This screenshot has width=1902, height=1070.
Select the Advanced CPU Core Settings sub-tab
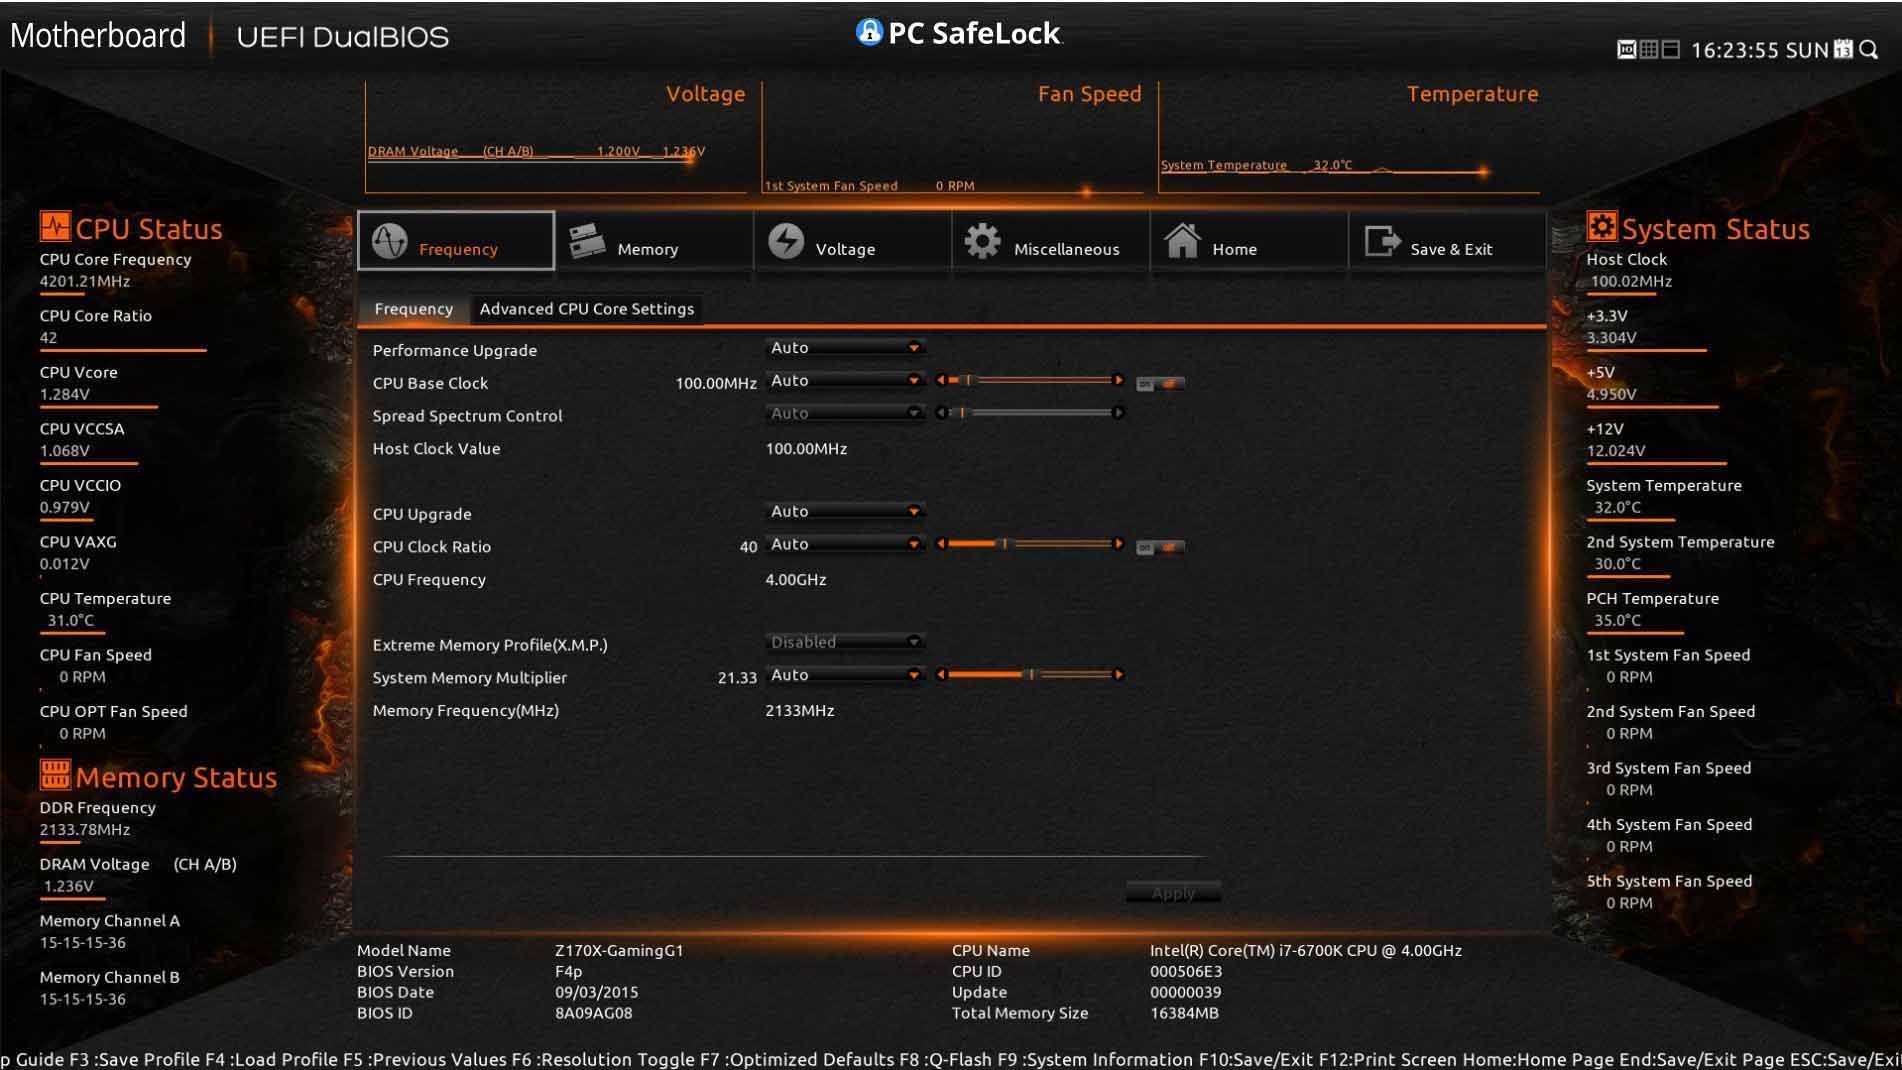tap(586, 309)
